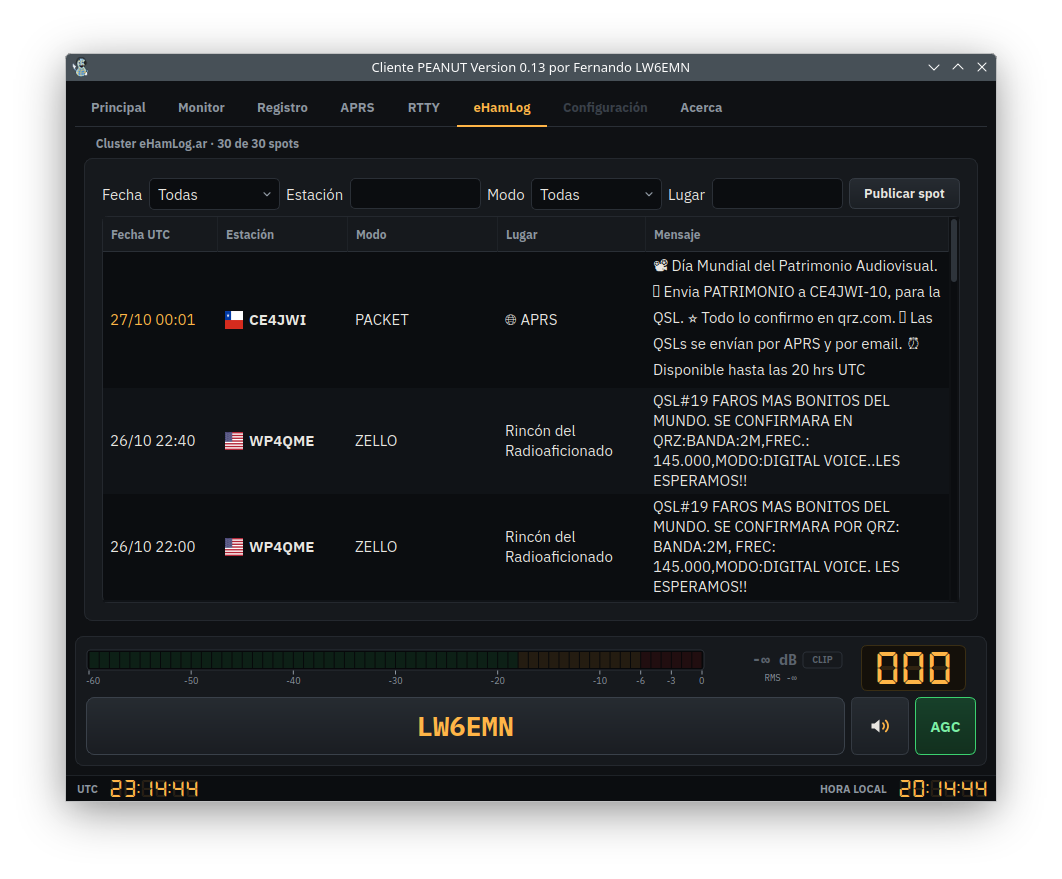
Task: Open the Modo dropdown
Action: [596, 194]
